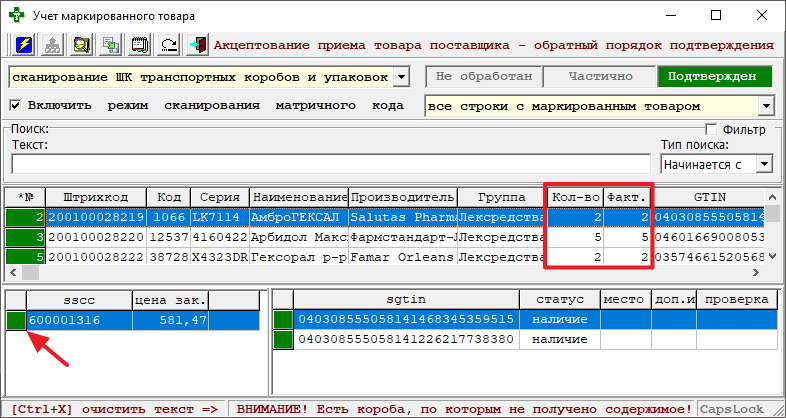
Task: Click the Штрихкод column header
Action: pos(96,197)
